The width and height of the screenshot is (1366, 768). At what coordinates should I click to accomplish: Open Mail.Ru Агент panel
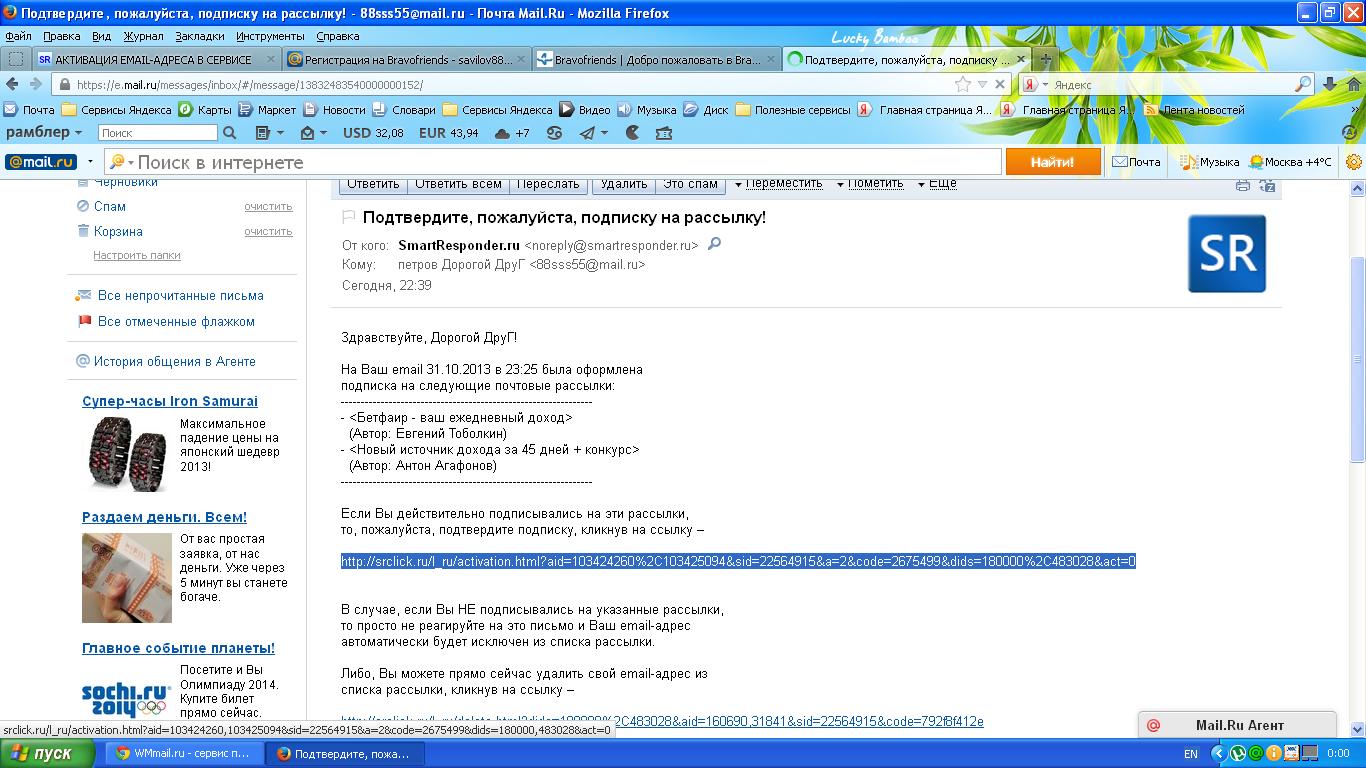pyautogui.click(x=1238, y=725)
